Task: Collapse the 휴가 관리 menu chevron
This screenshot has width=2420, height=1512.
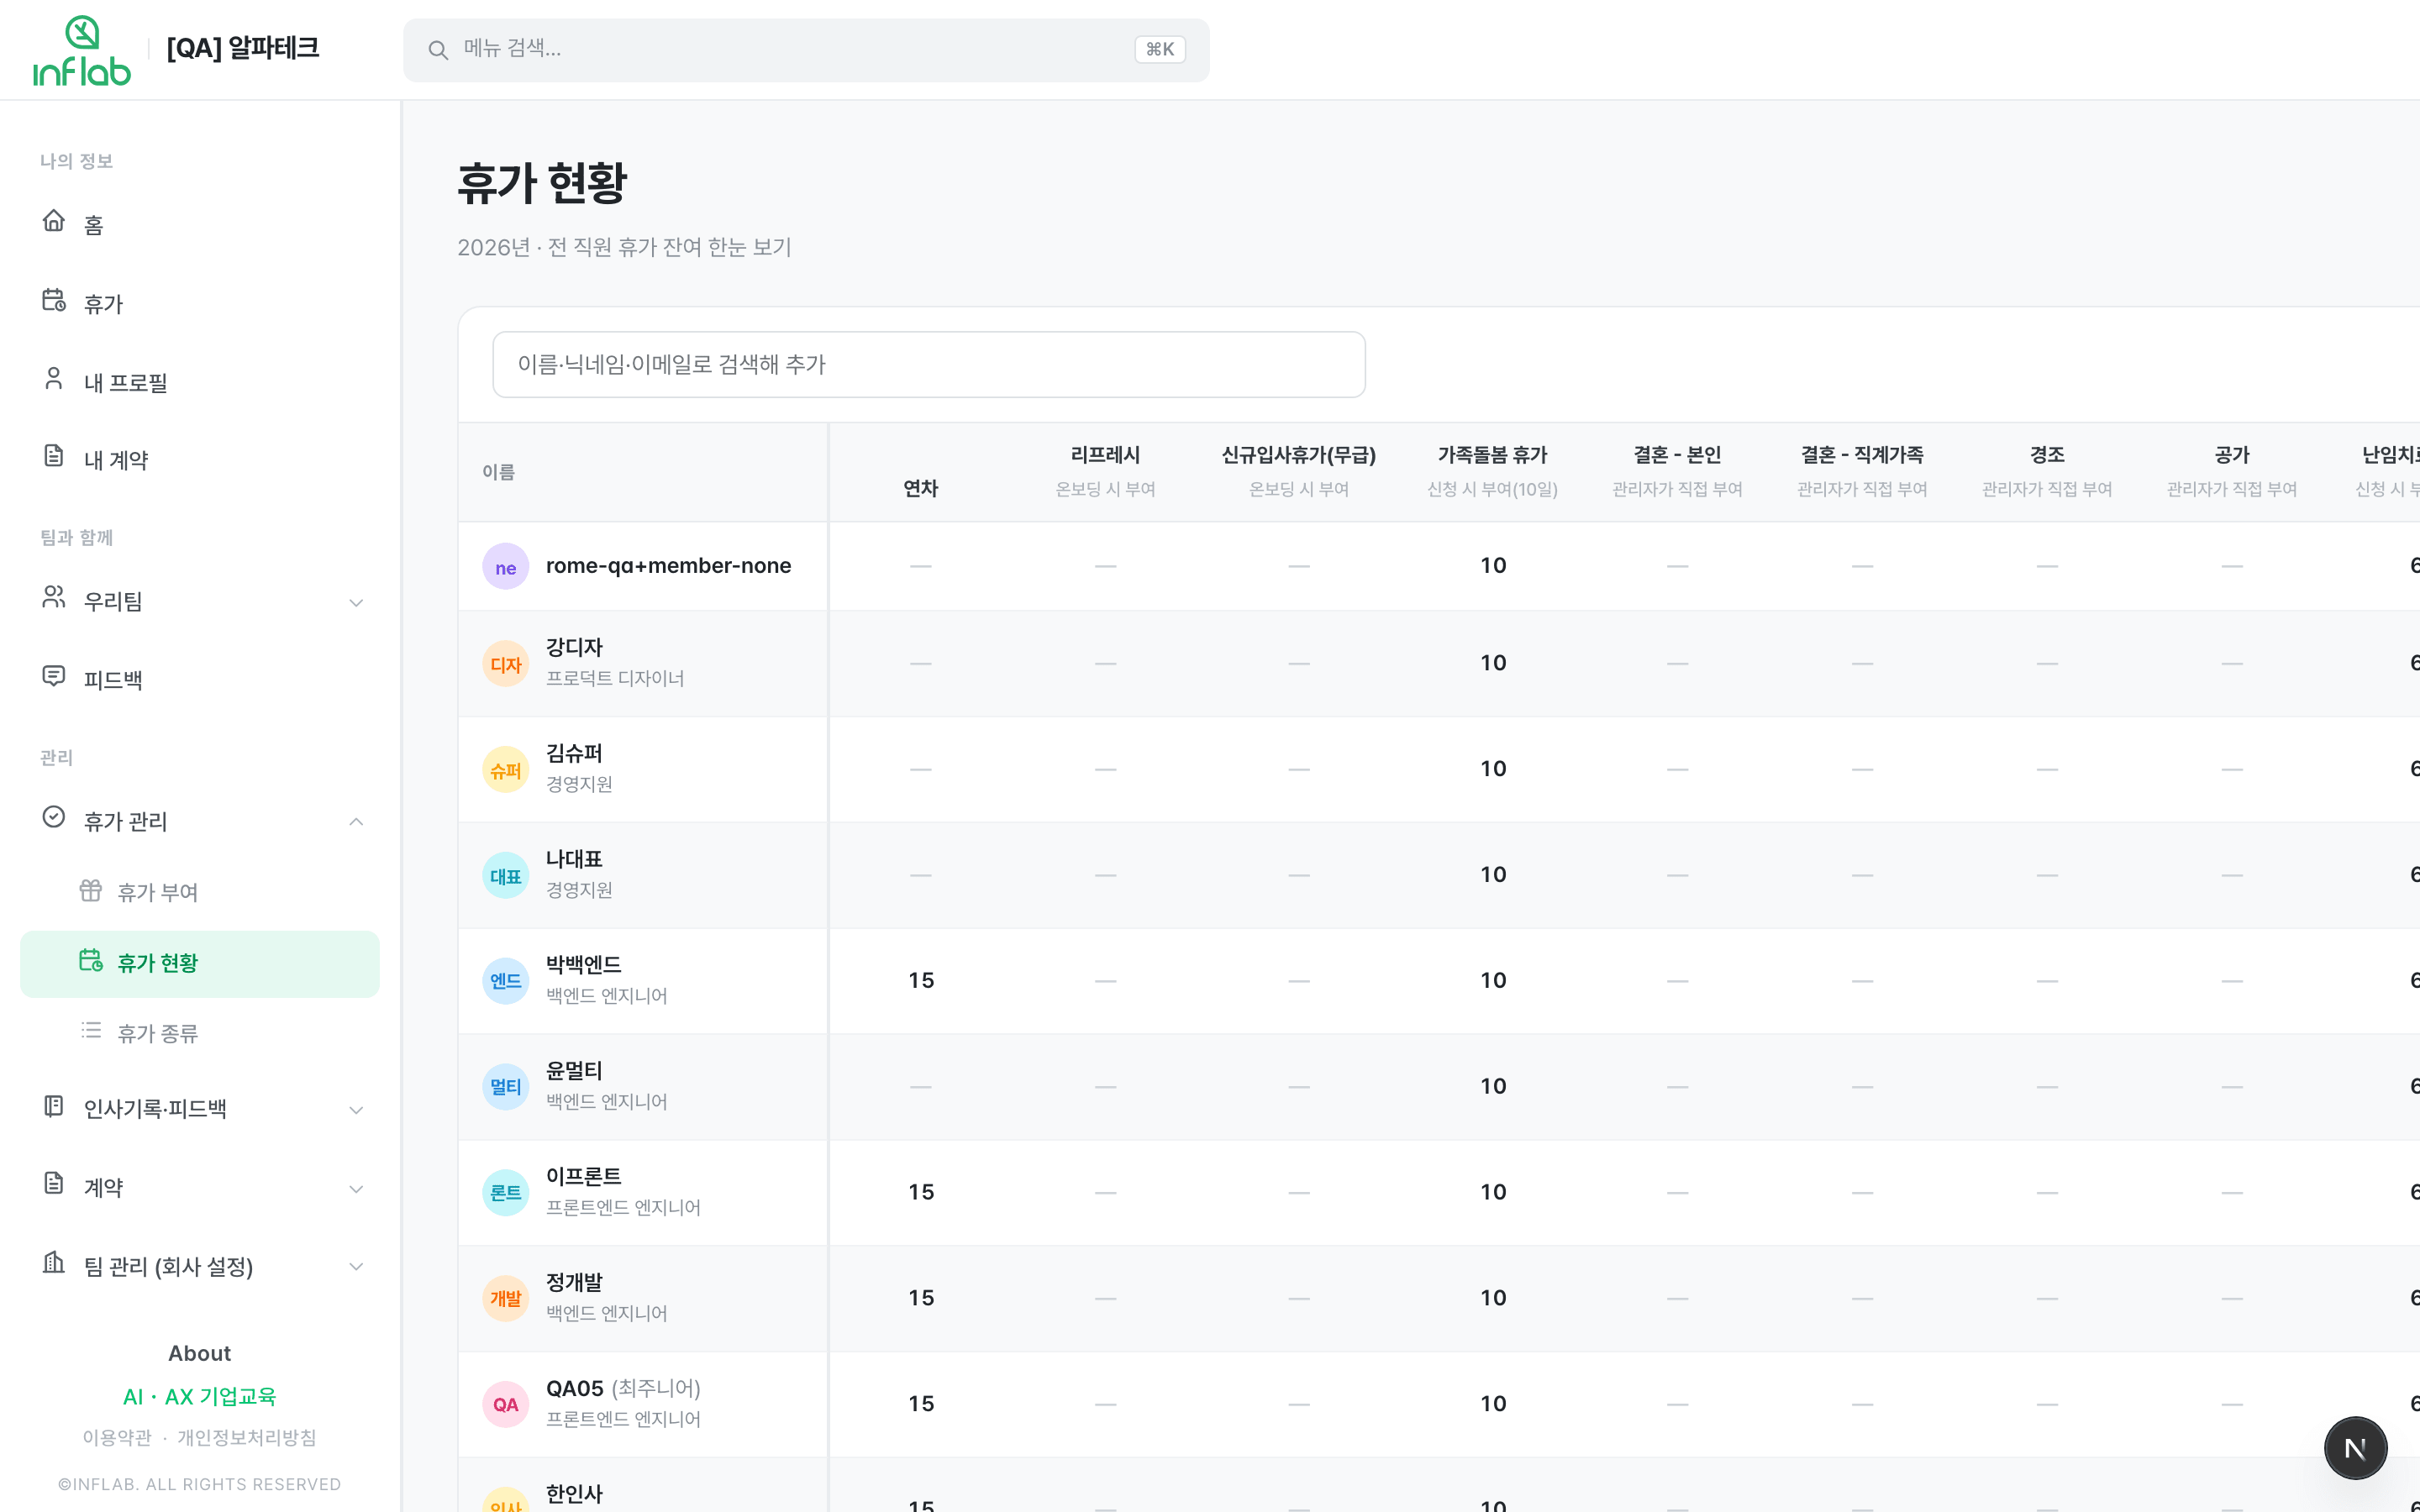Action: (356, 822)
